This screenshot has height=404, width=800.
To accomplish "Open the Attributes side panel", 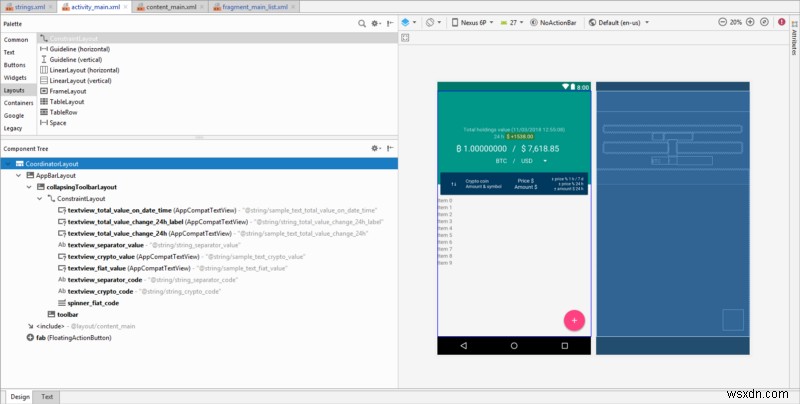I will click(794, 39).
